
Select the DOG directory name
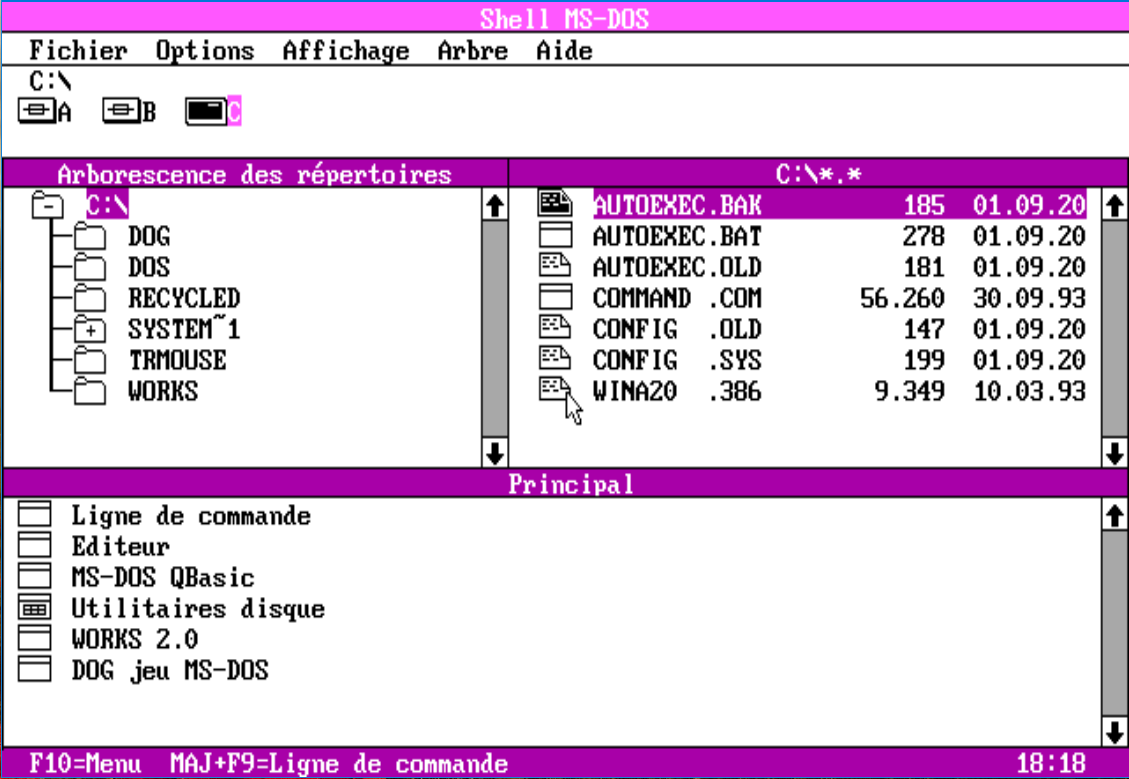coord(149,236)
